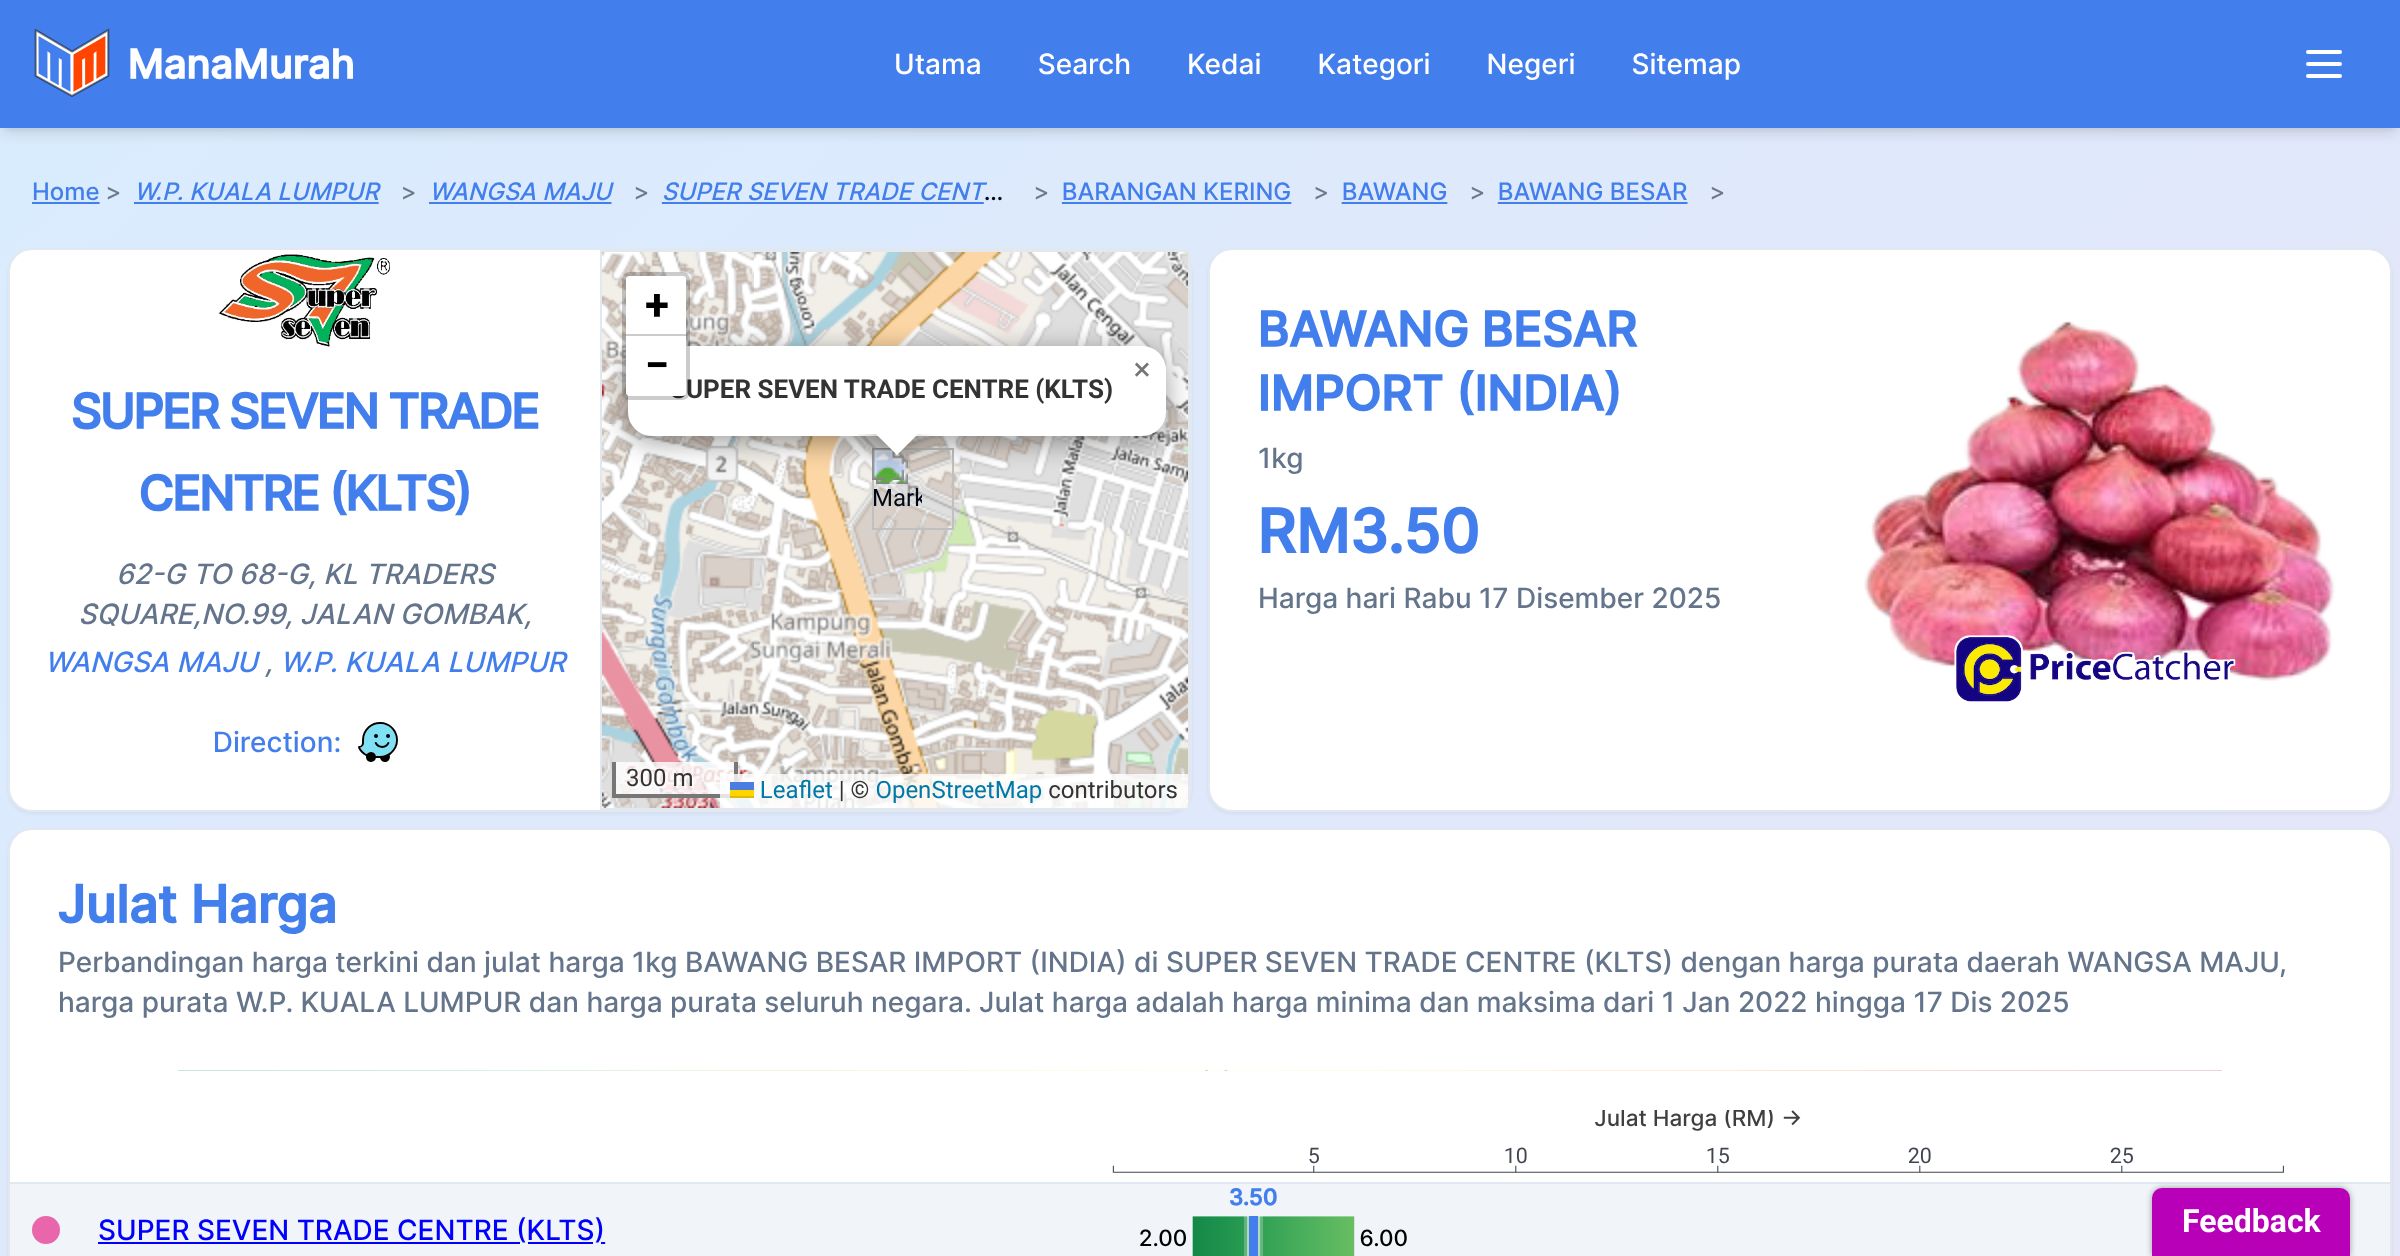Open the Kedai menu item

coord(1223,64)
